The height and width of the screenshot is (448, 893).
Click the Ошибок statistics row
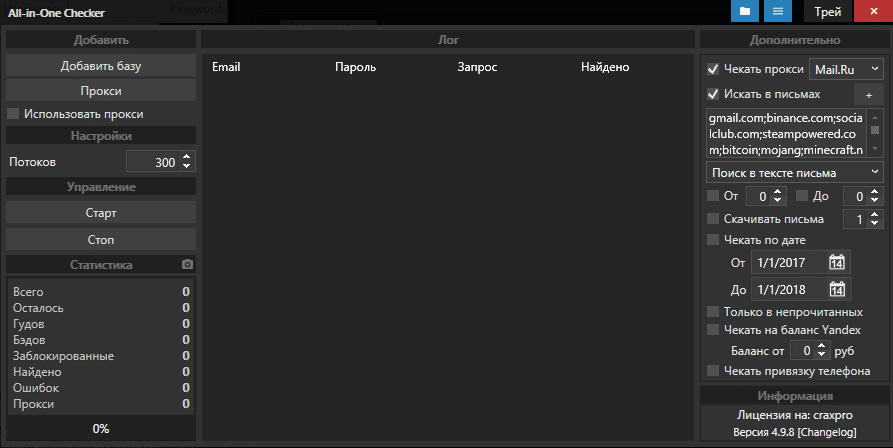click(101, 387)
